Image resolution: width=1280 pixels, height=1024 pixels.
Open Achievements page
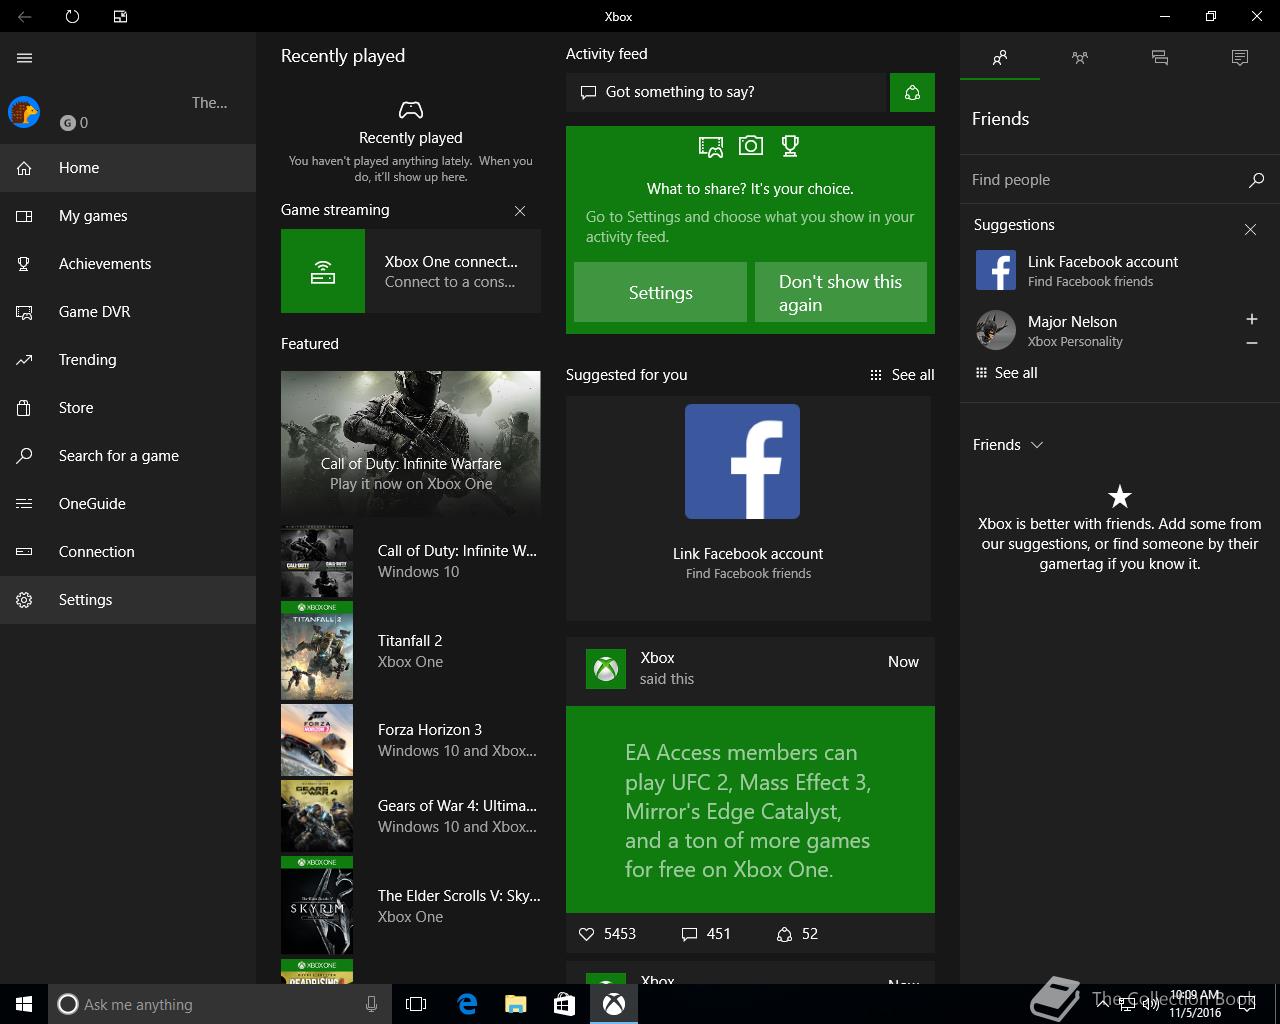[x=128, y=264]
